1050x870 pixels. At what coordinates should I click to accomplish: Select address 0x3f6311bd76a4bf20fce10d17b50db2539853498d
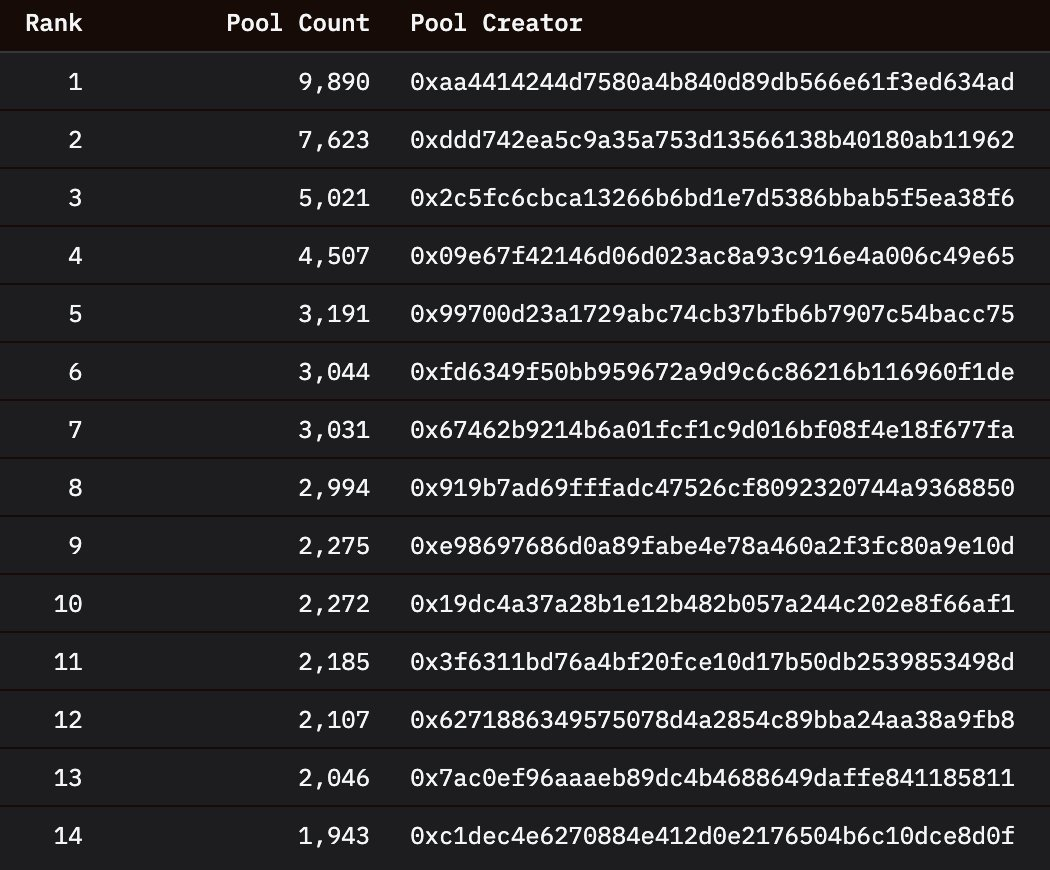pyautogui.click(x=712, y=662)
